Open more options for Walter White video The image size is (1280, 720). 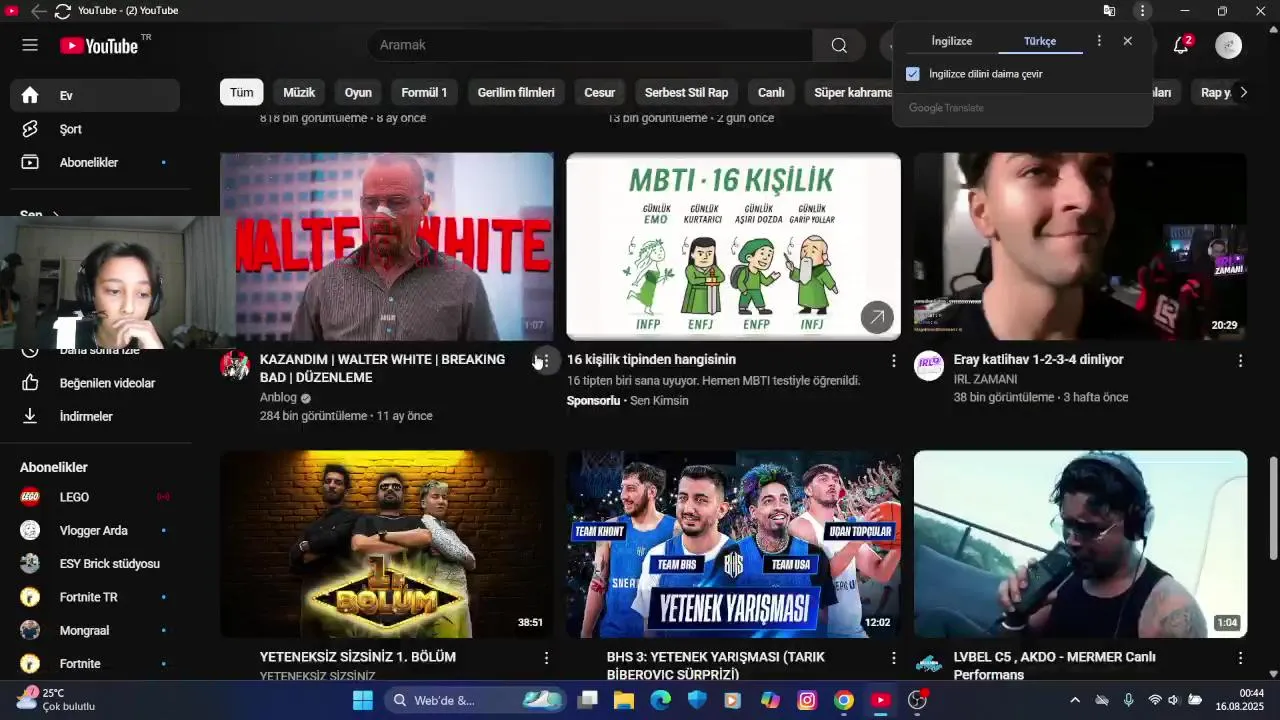tap(546, 360)
